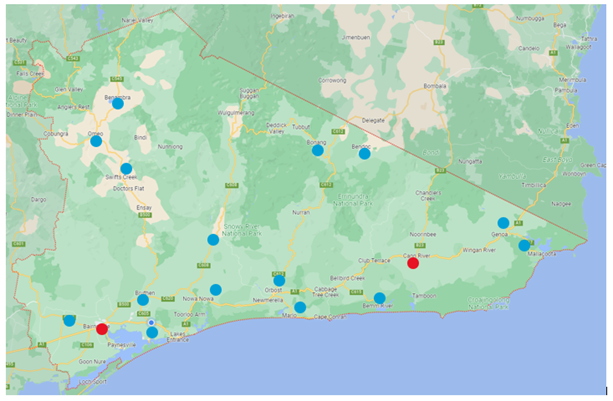Click the blue marker near Swifts Creek
The image size is (613, 401).
click(126, 169)
